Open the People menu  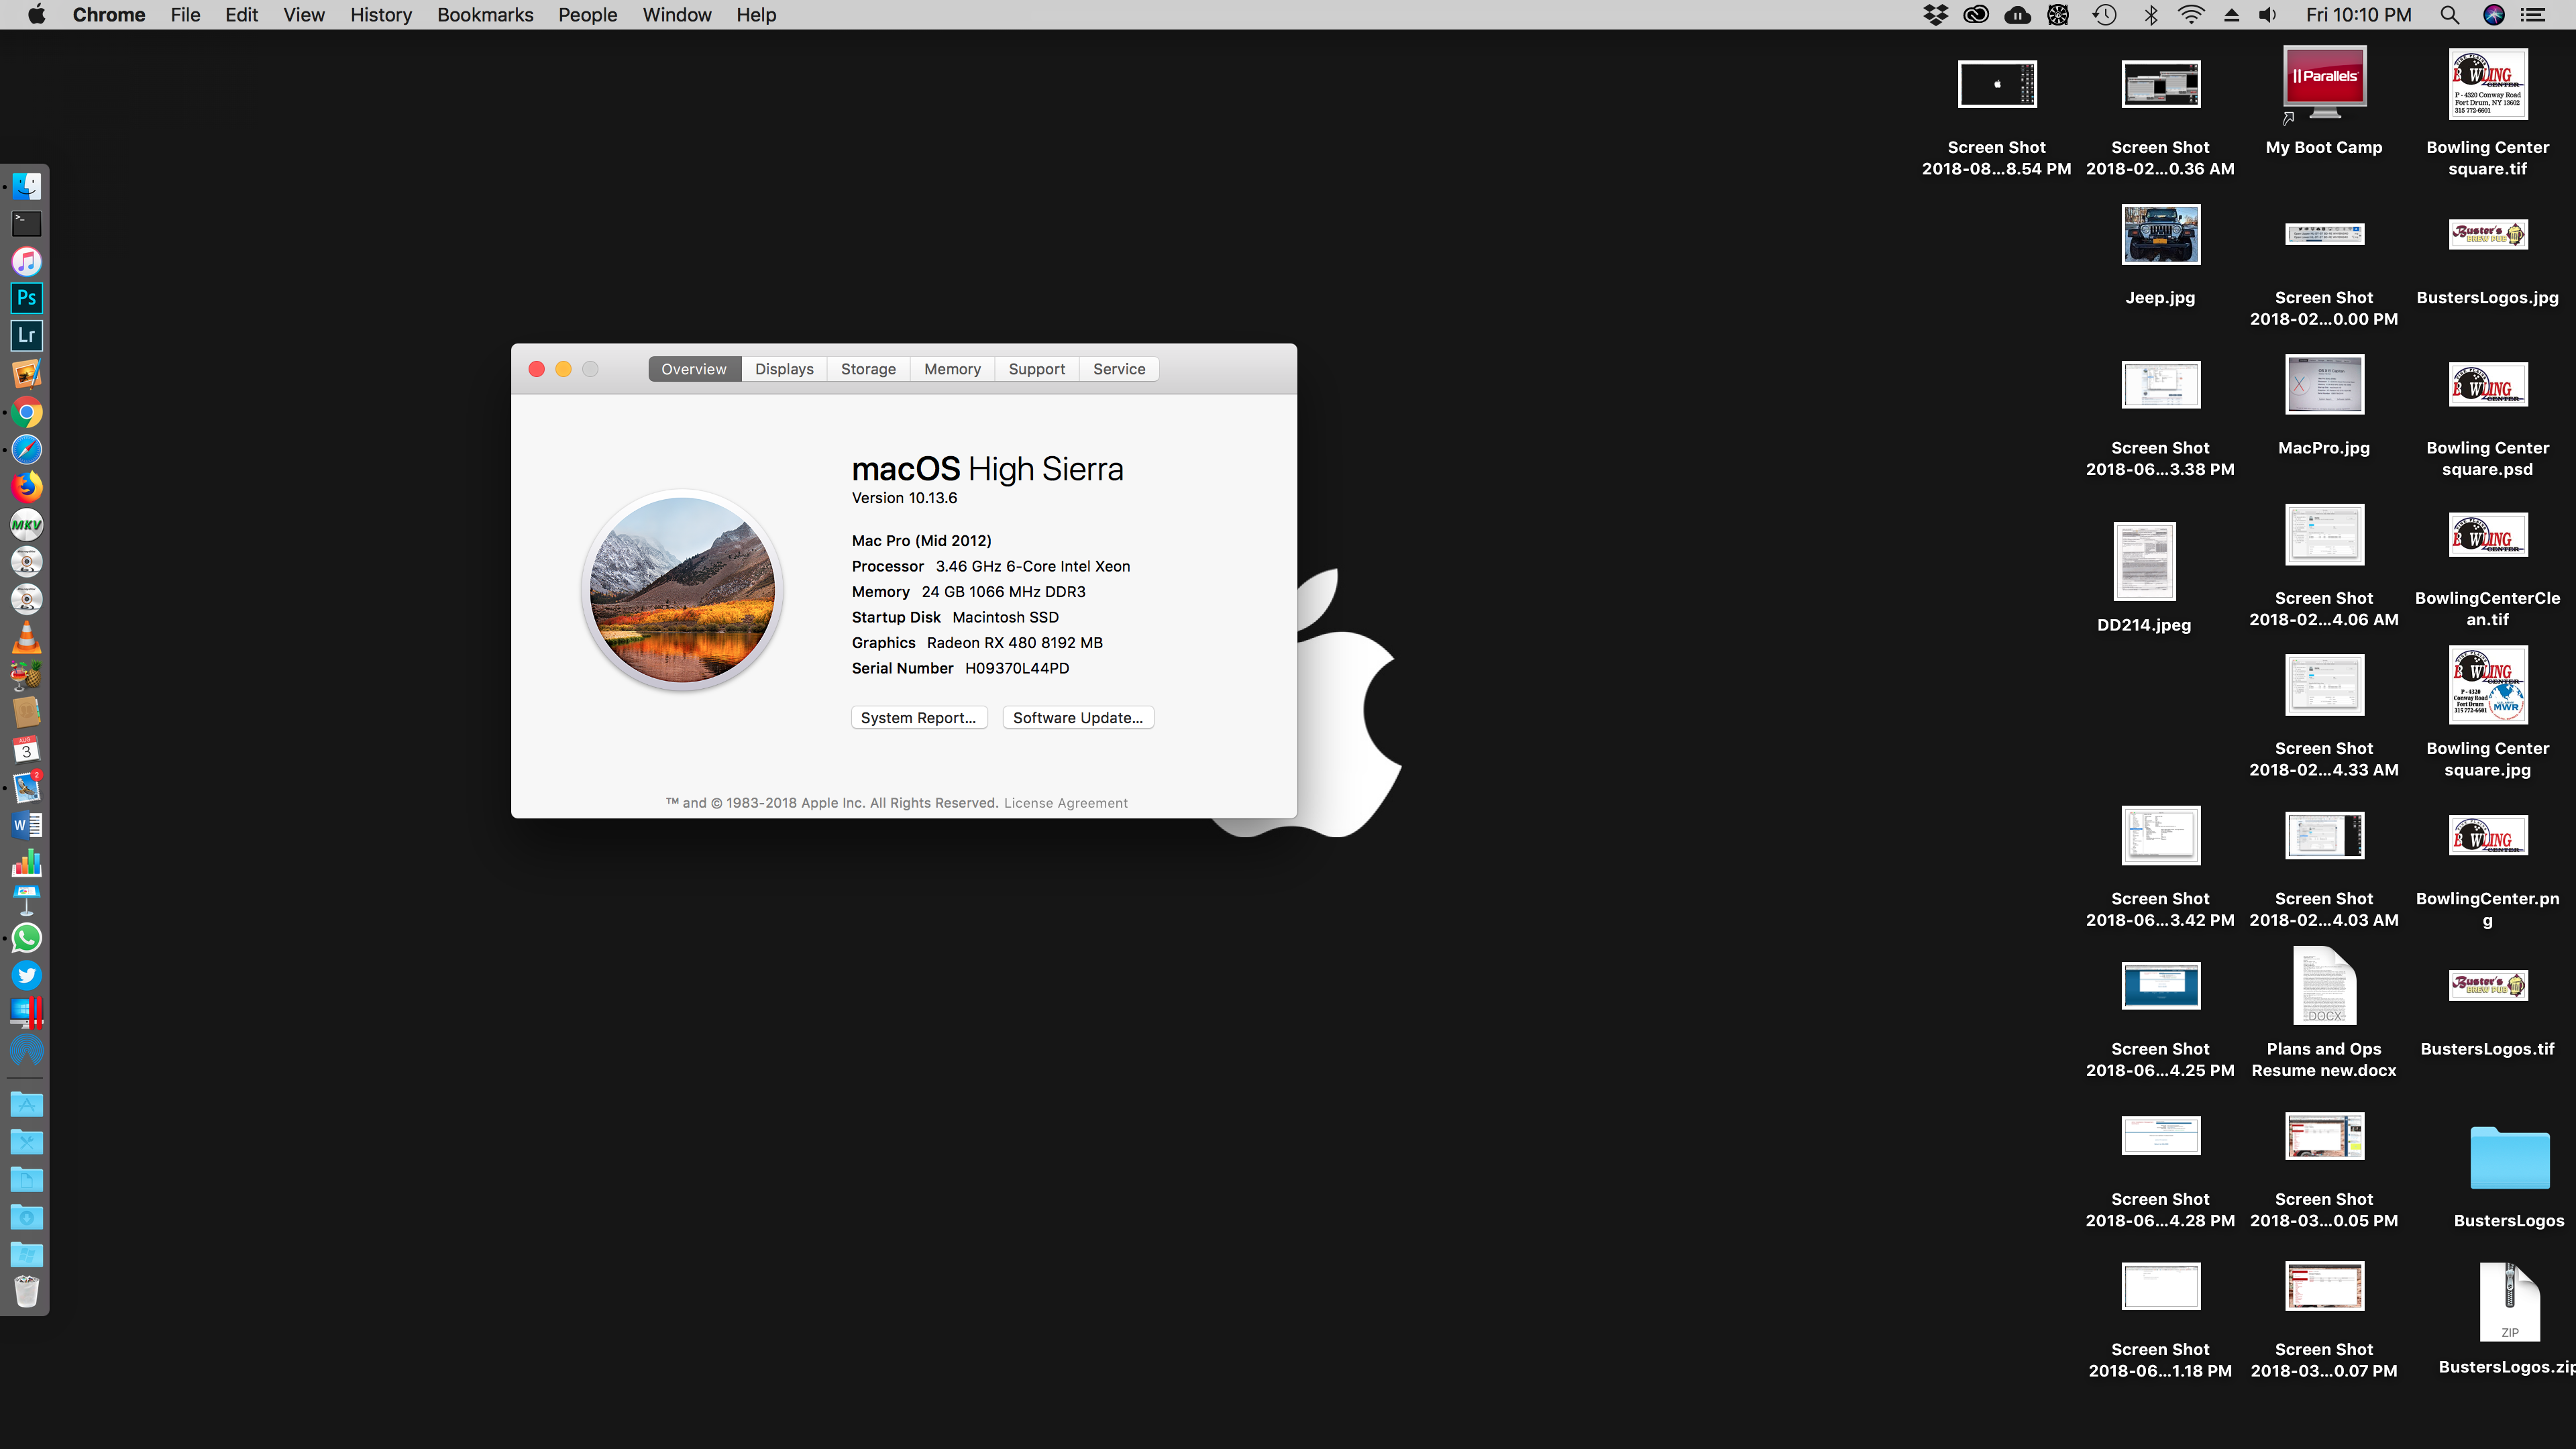(x=588, y=15)
